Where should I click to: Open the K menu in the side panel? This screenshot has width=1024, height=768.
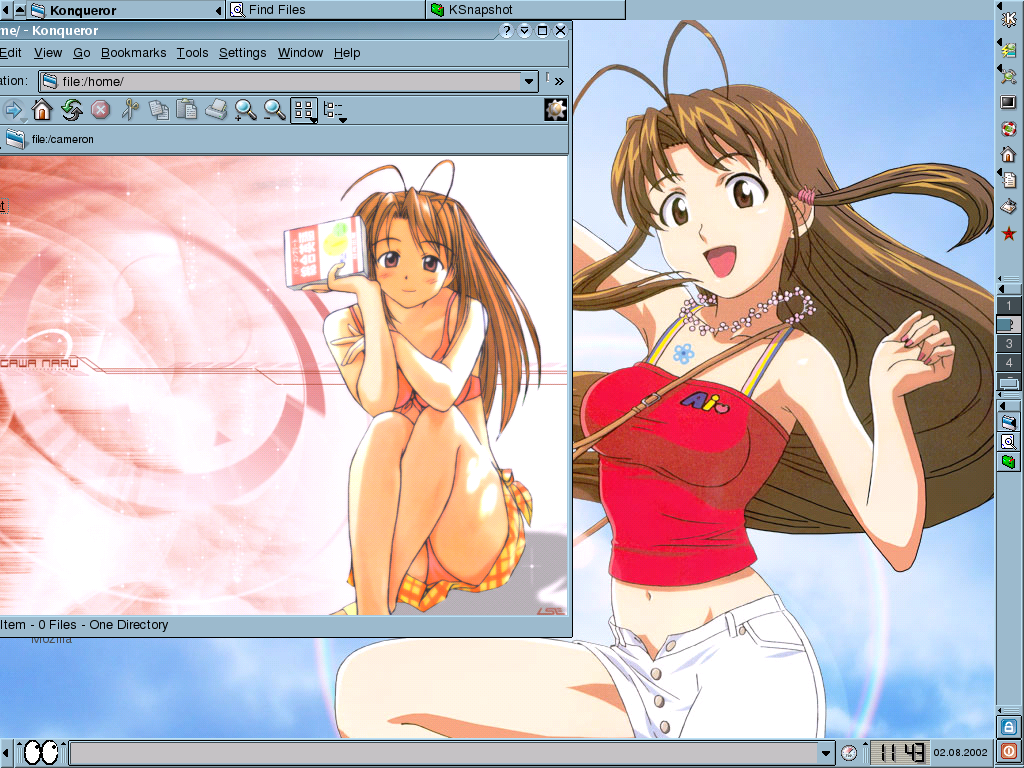1009,18
